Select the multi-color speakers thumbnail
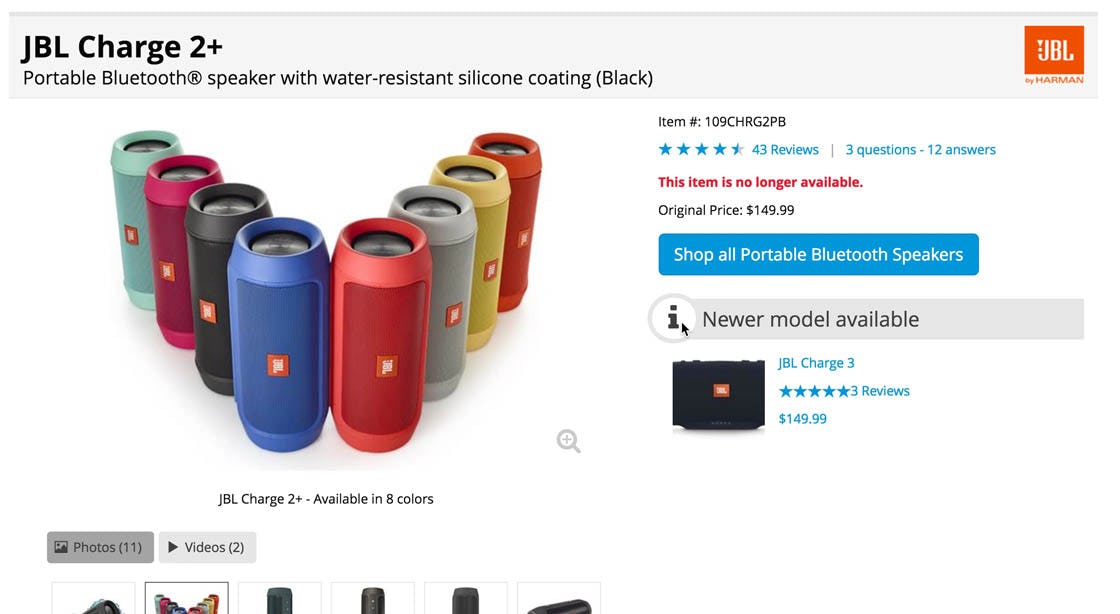 (186, 599)
